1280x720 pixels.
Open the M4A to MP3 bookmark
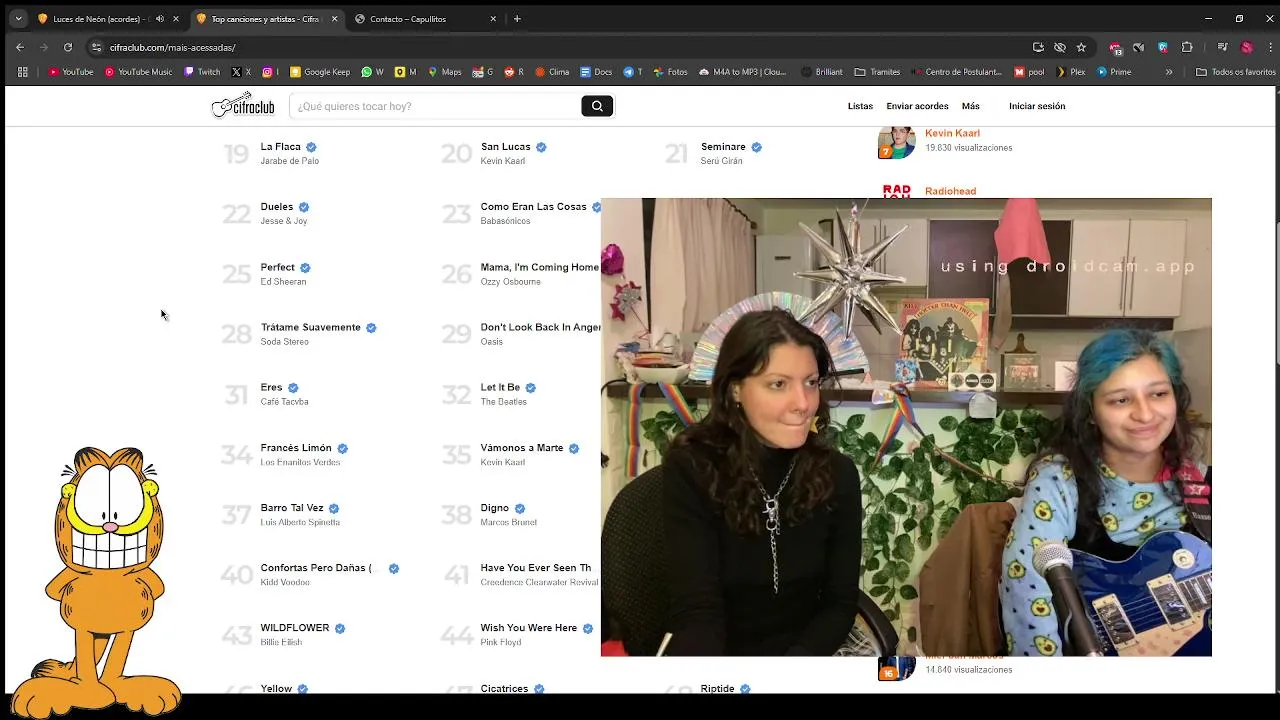click(742, 72)
